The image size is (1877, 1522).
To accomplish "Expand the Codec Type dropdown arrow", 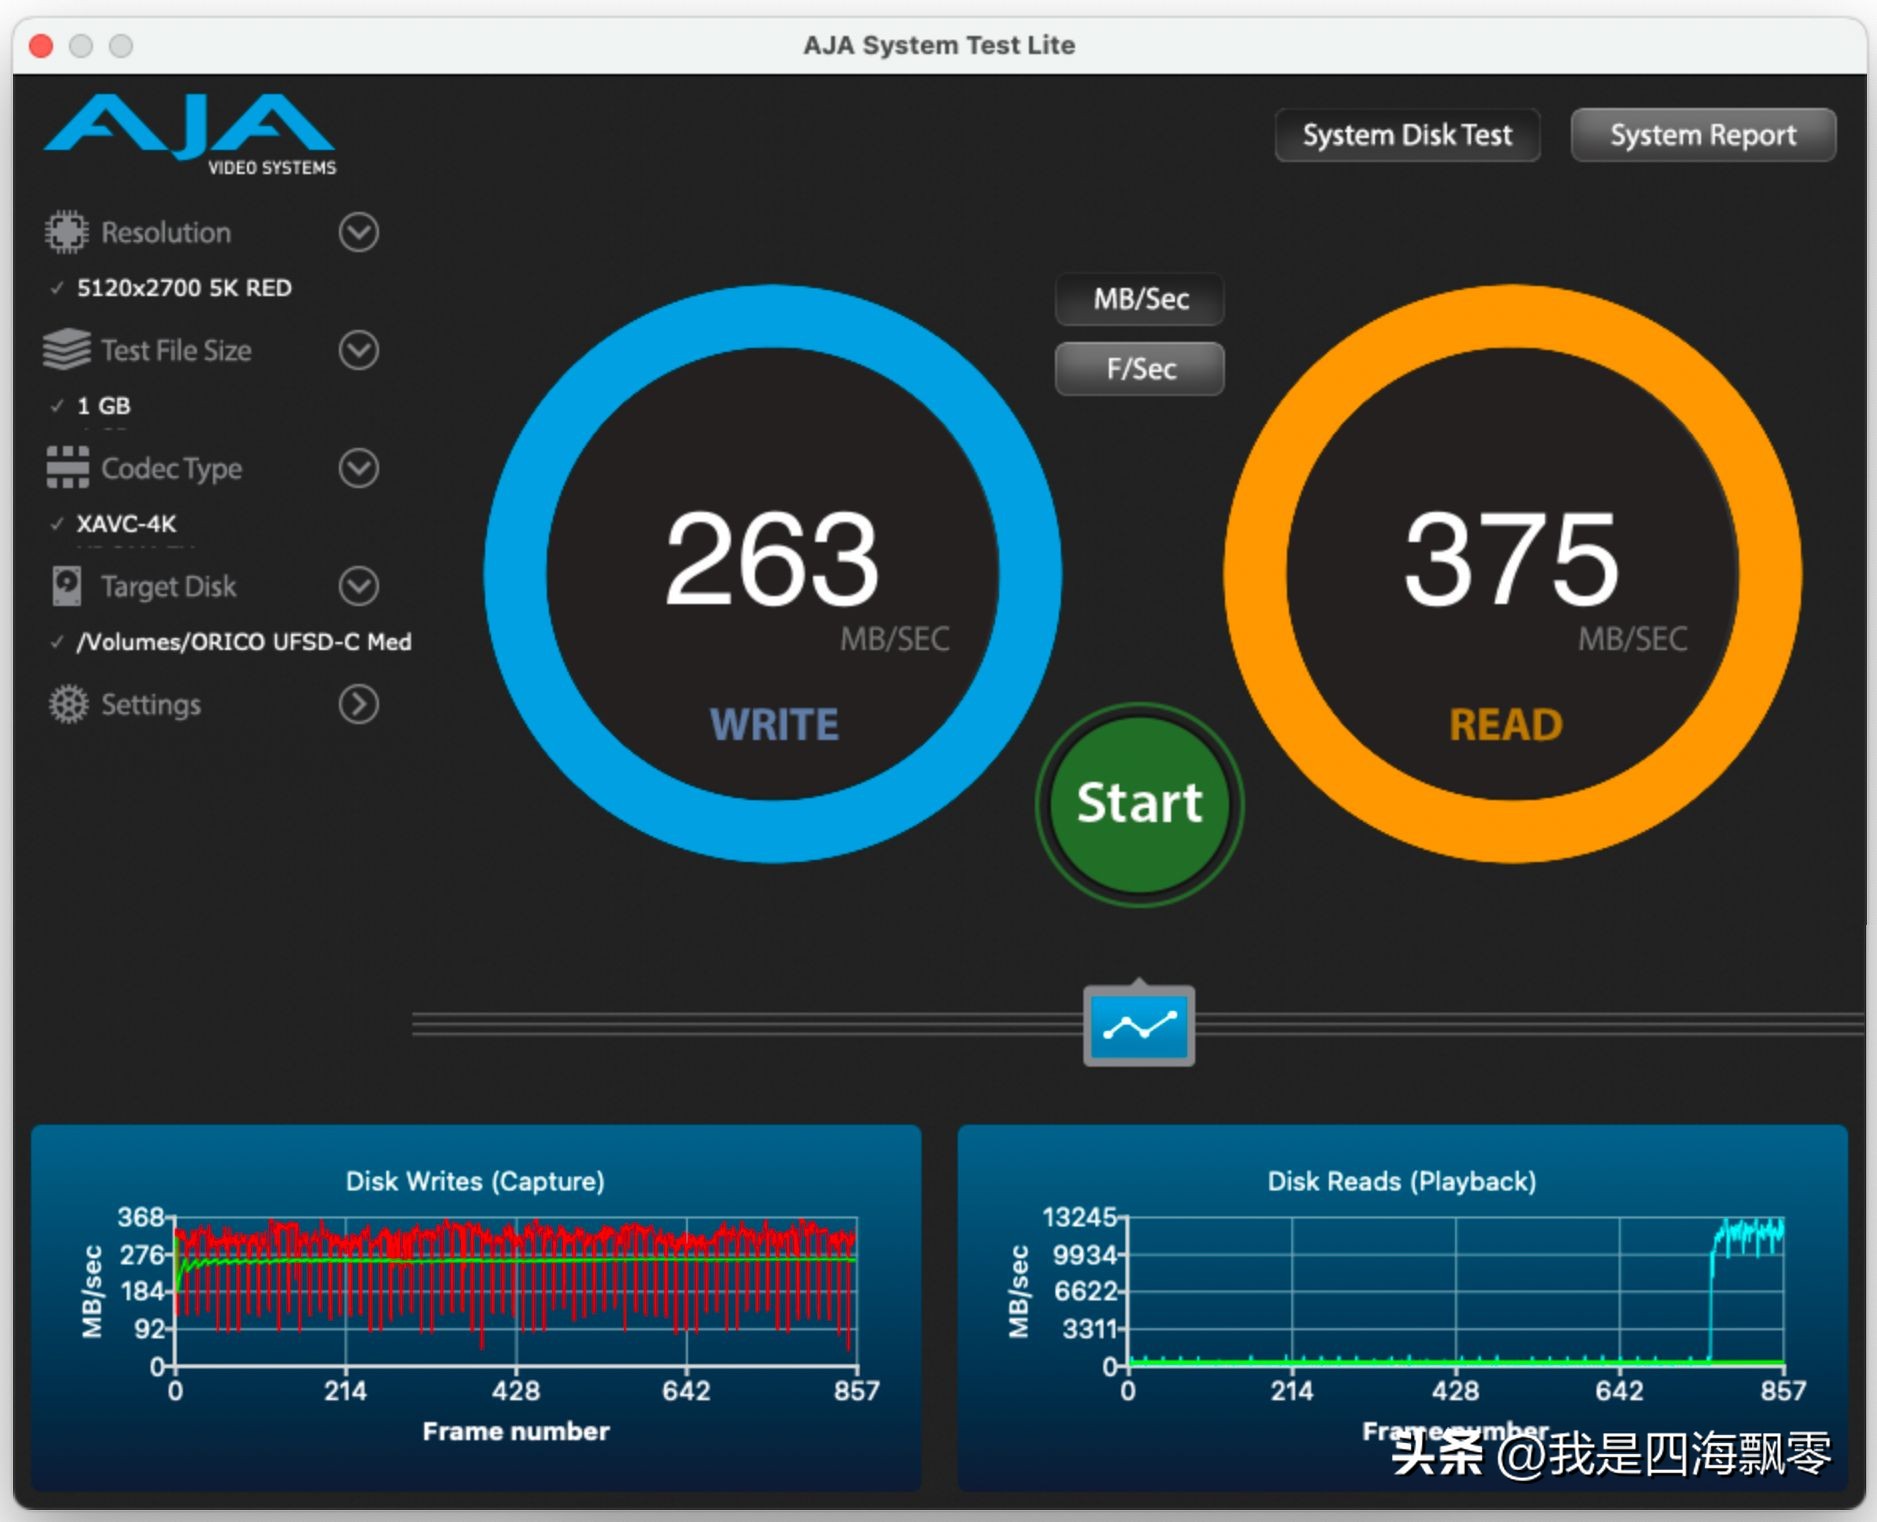I will (358, 468).
